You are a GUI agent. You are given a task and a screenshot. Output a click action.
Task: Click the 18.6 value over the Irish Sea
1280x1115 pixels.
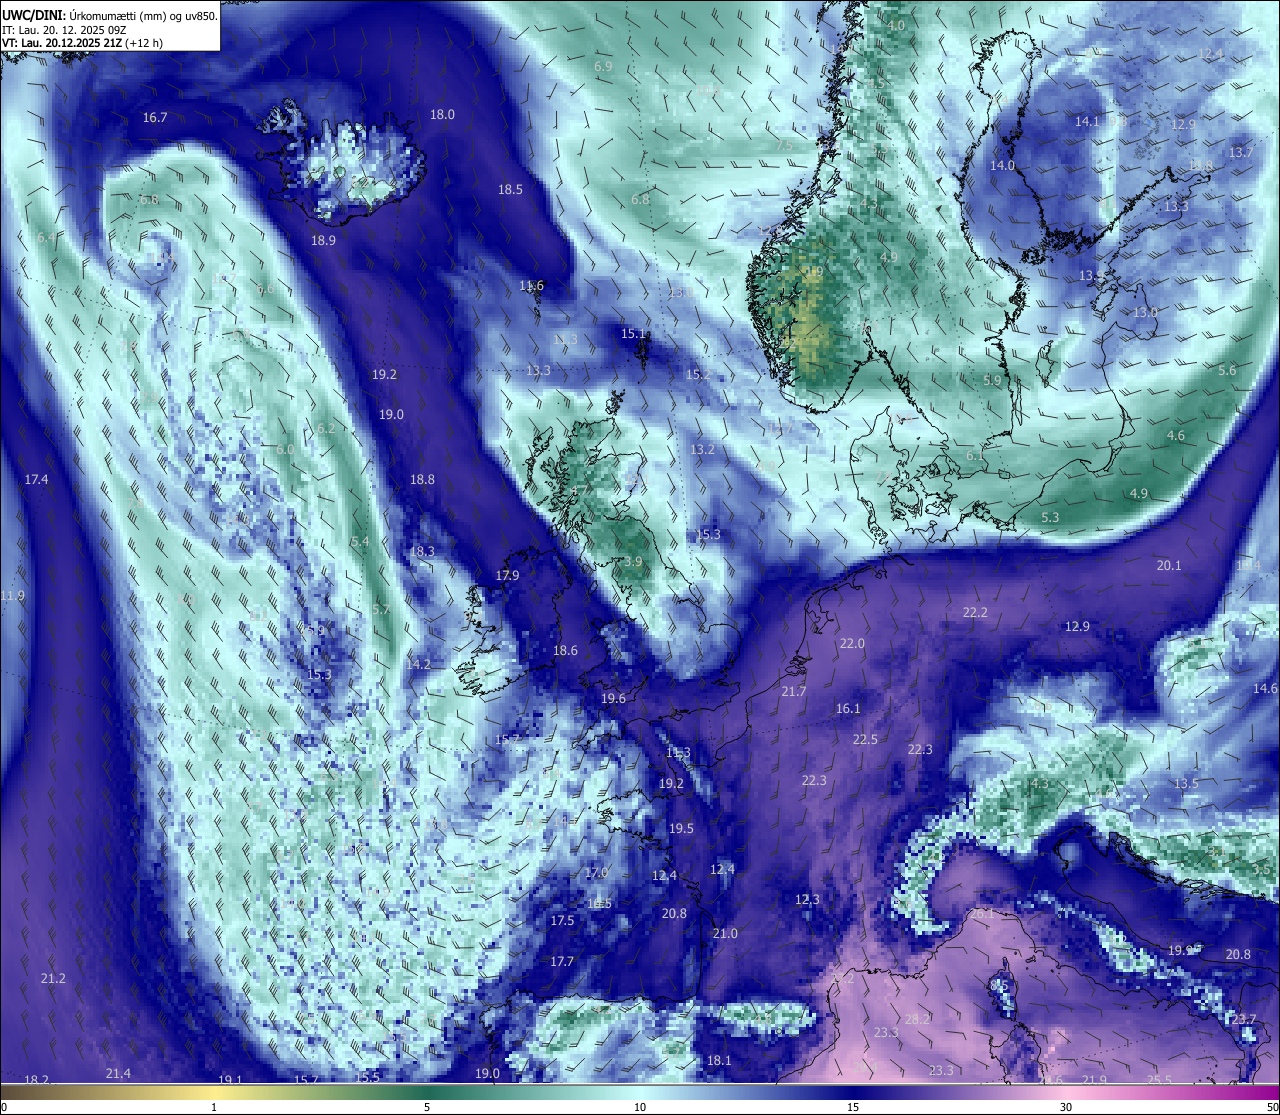pyautogui.click(x=565, y=651)
